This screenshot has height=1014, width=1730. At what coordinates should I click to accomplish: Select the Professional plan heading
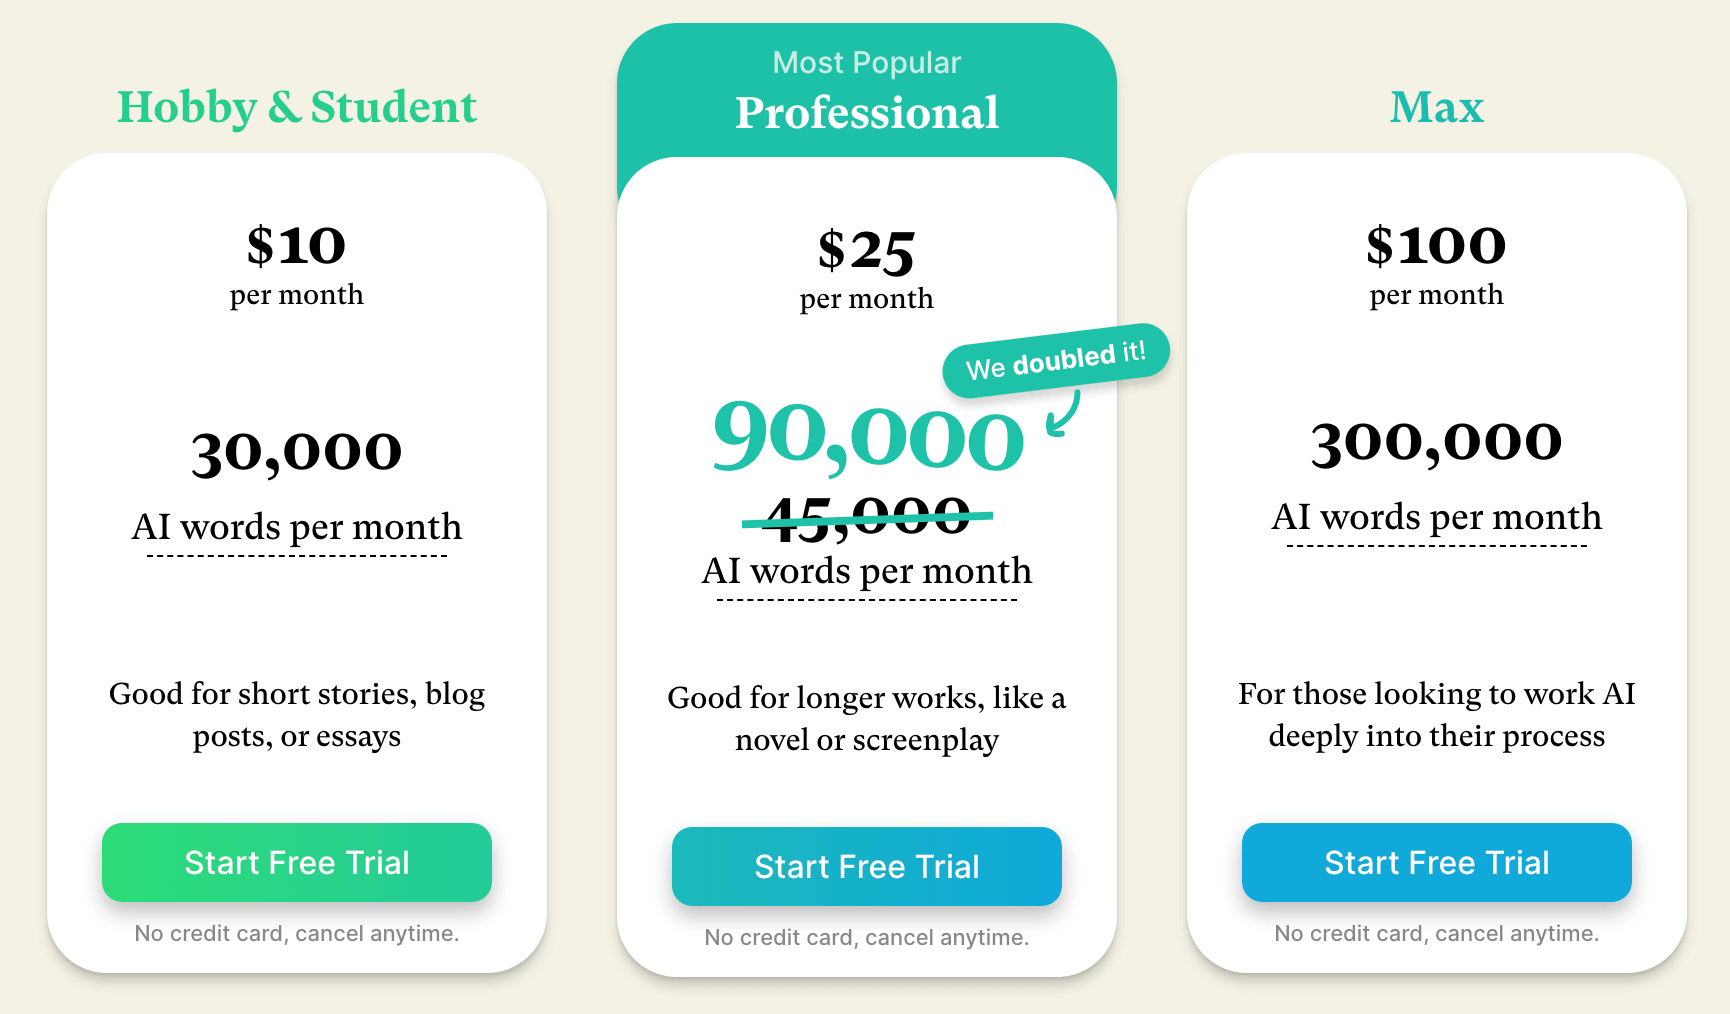pos(866,113)
